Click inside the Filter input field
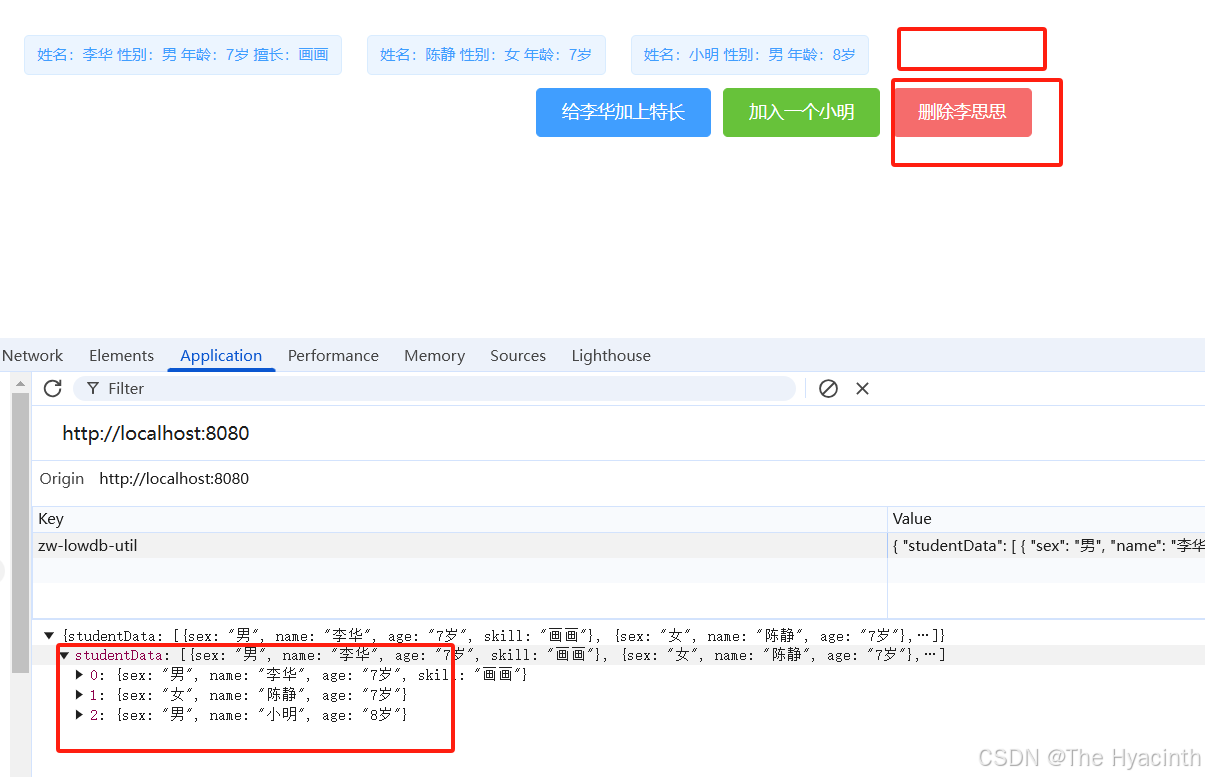The width and height of the screenshot is (1205, 777). click(x=400, y=388)
